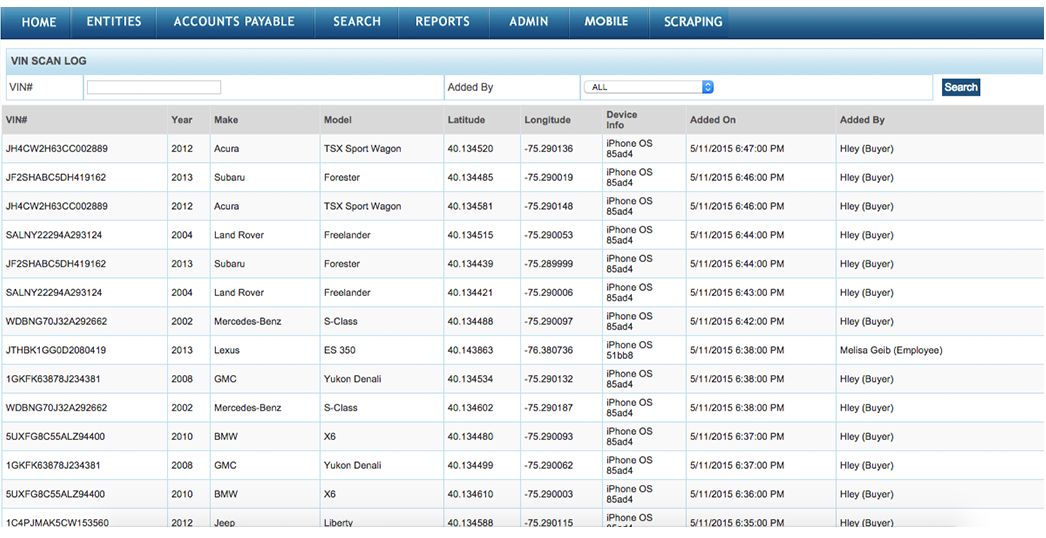The image size is (1046, 538).
Task: Click Jeep make cell
Action: point(225,523)
